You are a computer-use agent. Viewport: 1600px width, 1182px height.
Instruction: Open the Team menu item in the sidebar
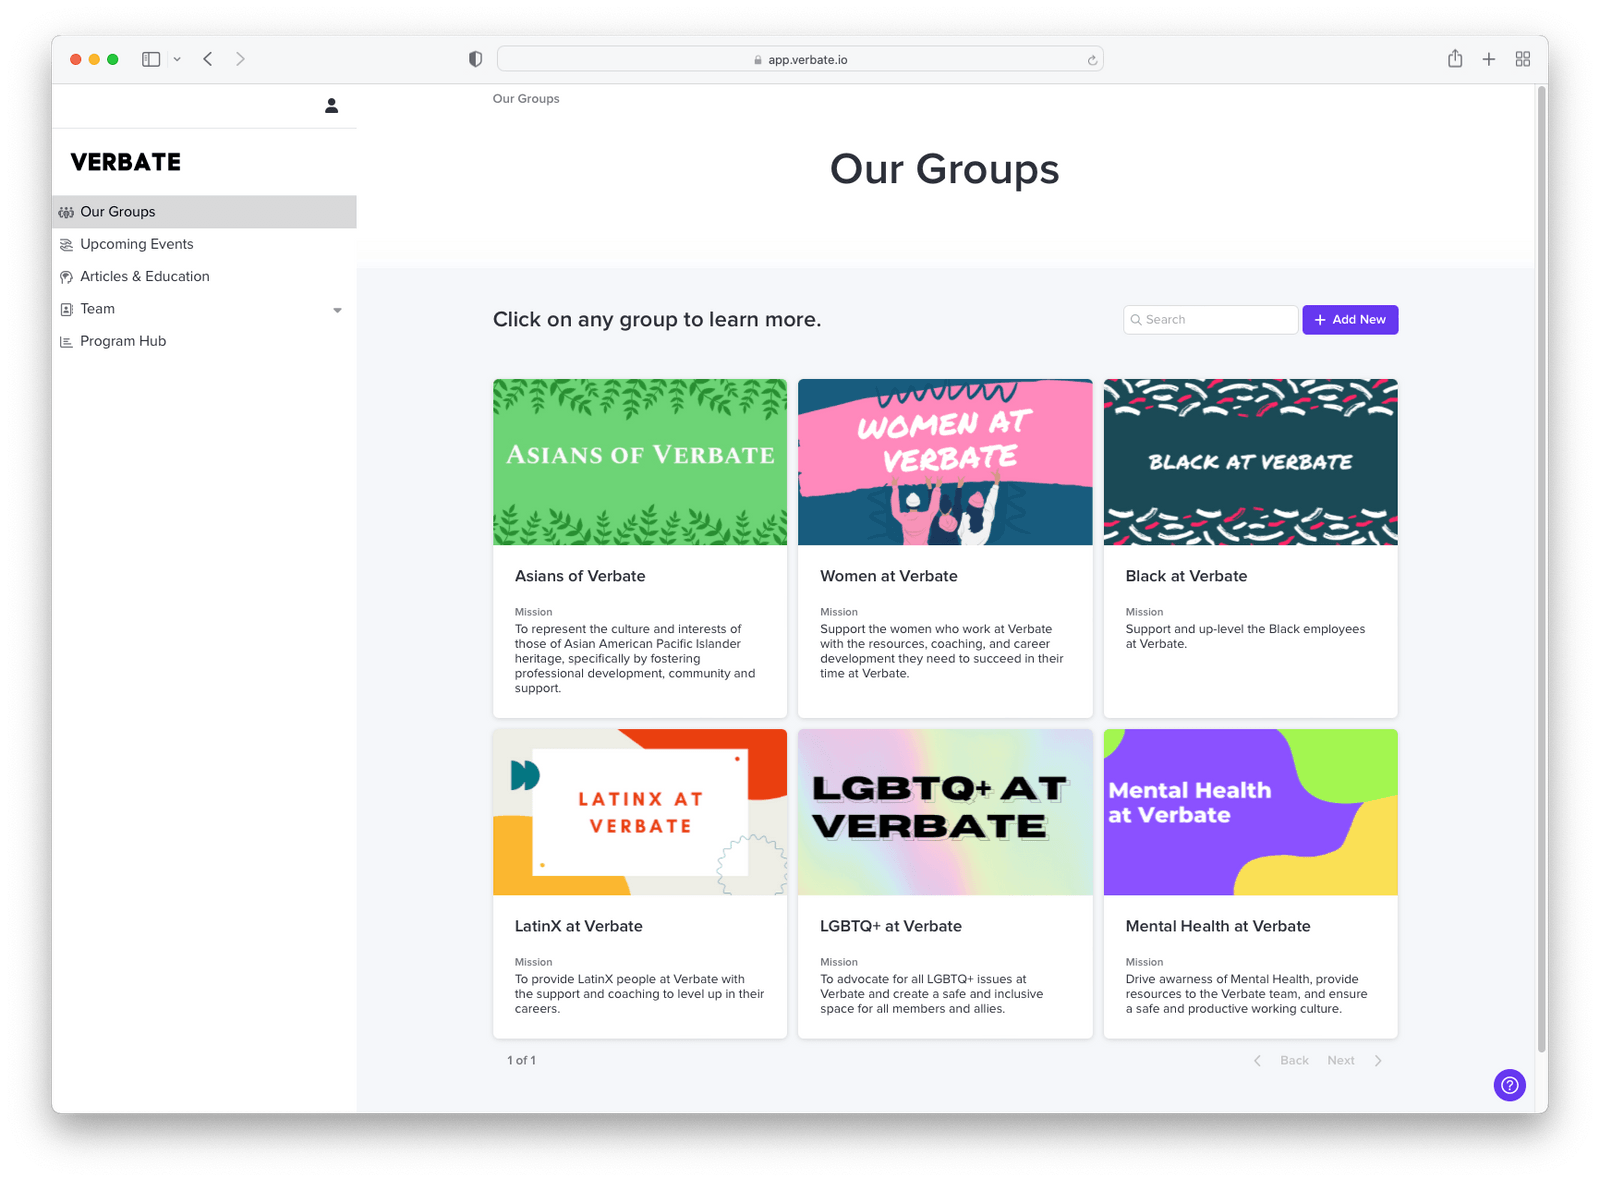point(97,309)
